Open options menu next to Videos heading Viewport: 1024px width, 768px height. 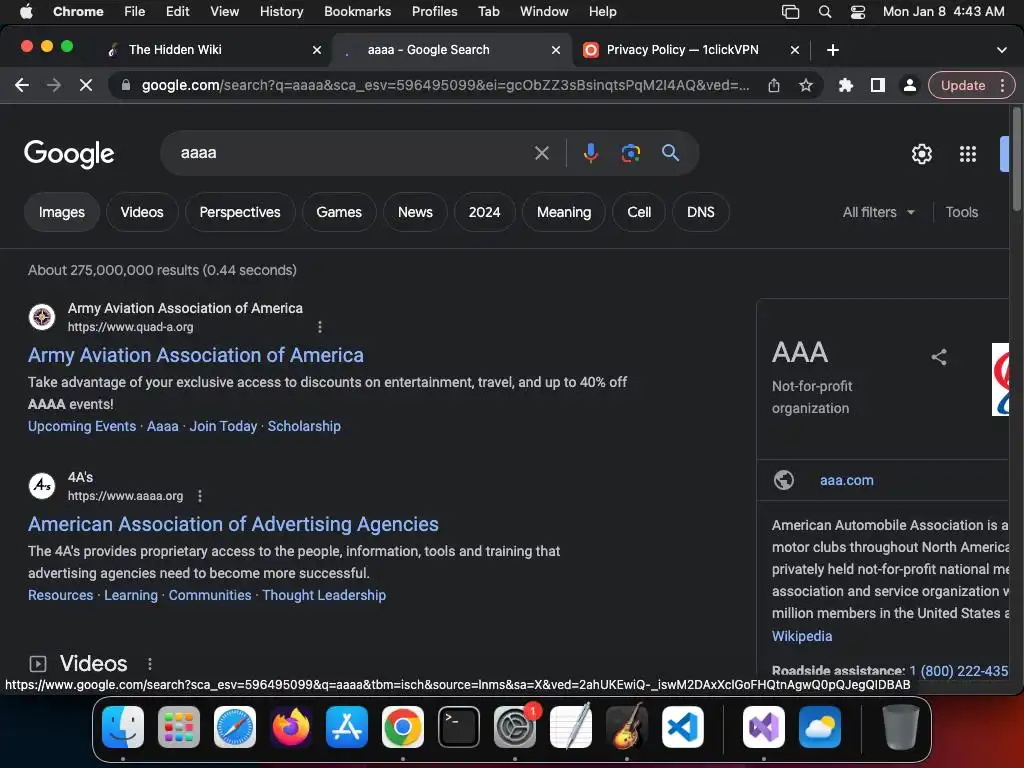tap(150, 664)
